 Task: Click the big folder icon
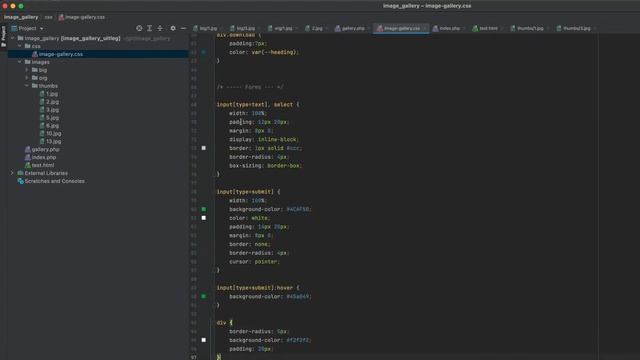pos(35,70)
